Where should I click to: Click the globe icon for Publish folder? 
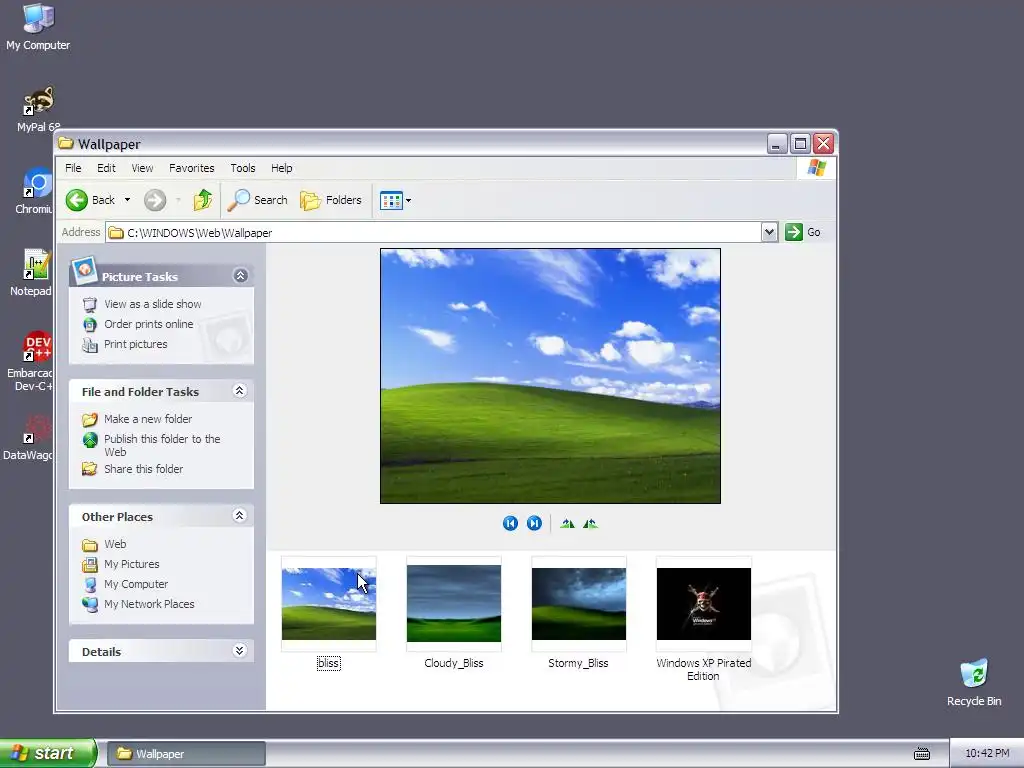click(x=90, y=440)
